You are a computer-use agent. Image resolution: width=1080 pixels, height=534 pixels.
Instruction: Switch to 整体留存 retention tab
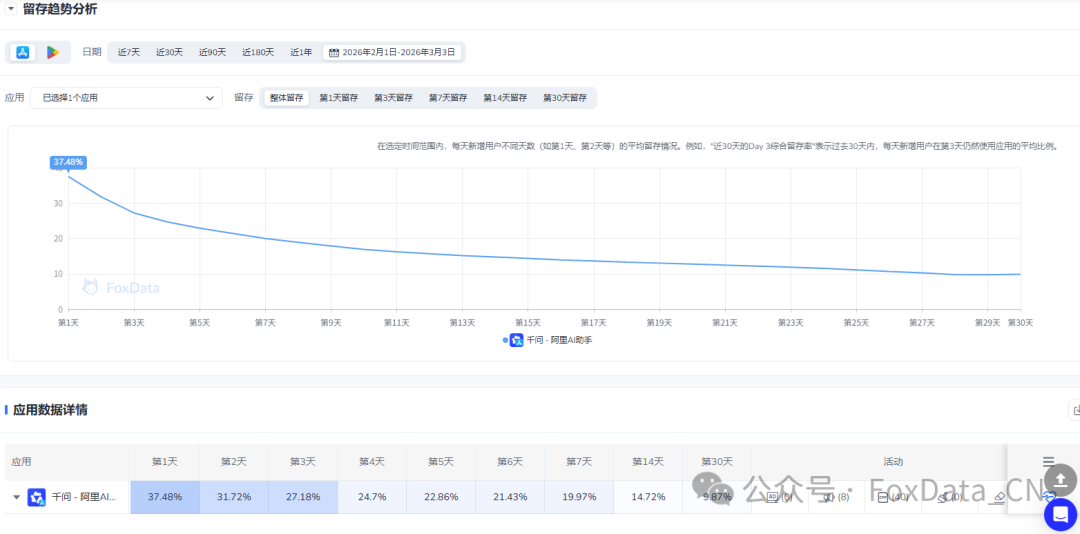[x=287, y=98]
